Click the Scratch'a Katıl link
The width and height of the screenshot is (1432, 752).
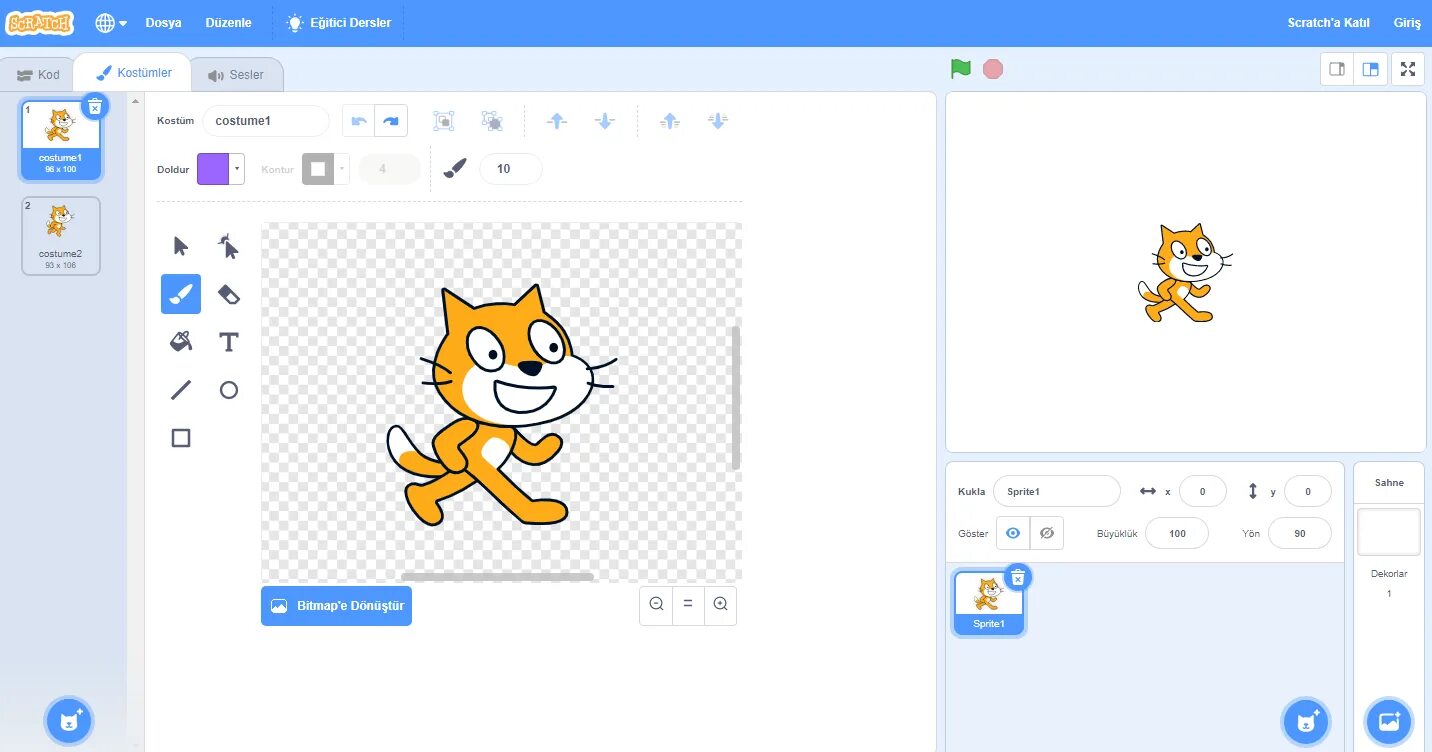pyautogui.click(x=1328, y=22)
